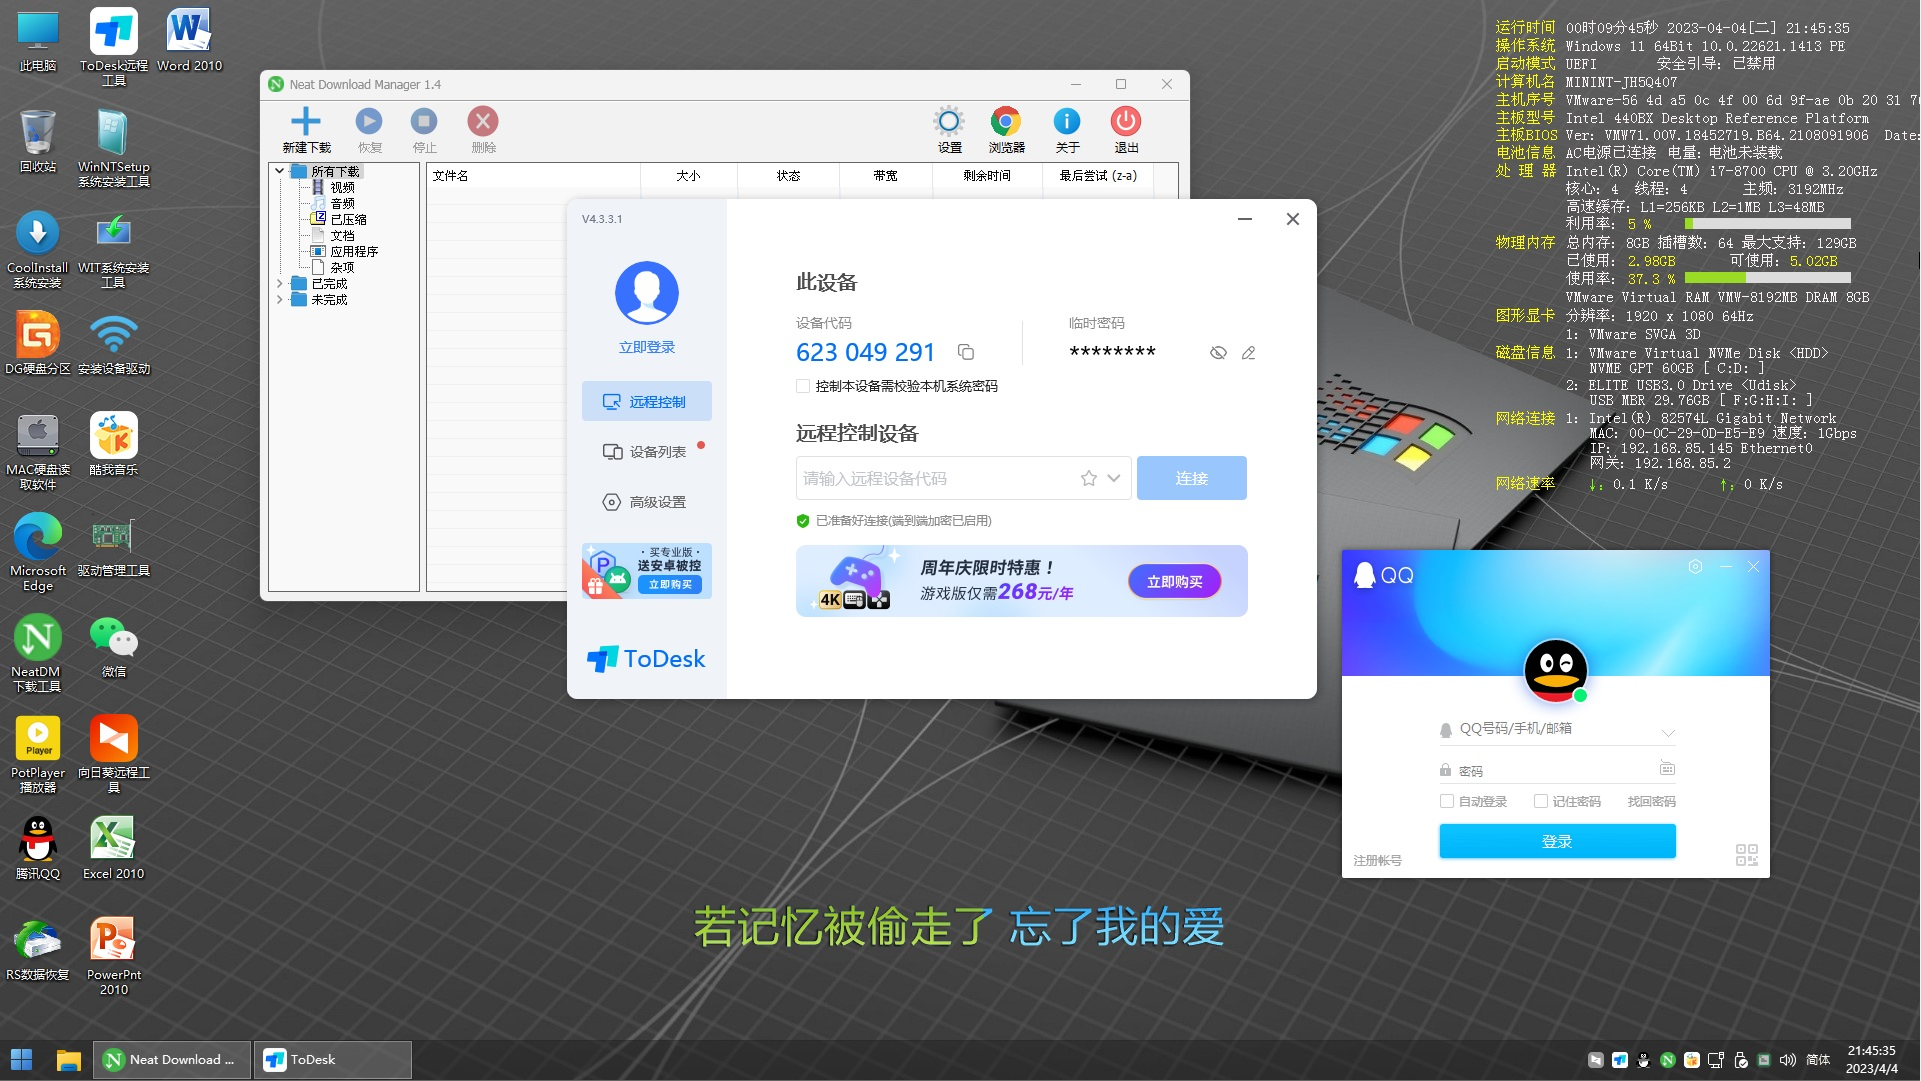This screenshot has height=1081, width=1921.
Task: Expand QQ account dropdown arrow
Action: pos(1668,732)
